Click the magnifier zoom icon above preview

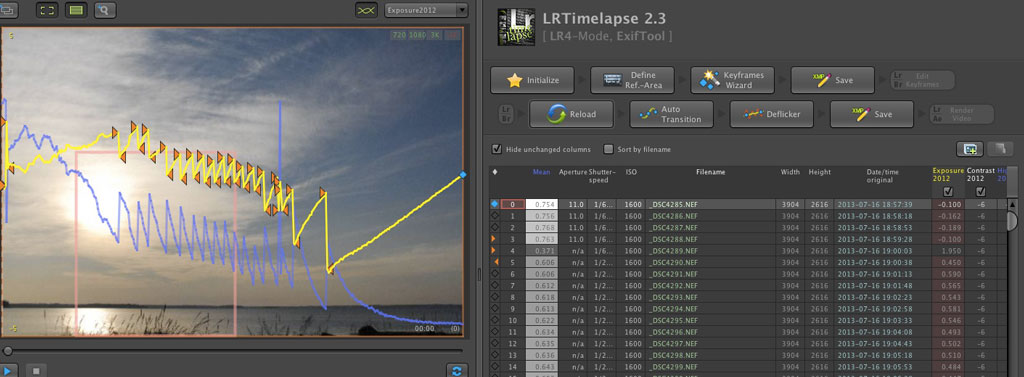pyautogui.click(x=105, y=10)
